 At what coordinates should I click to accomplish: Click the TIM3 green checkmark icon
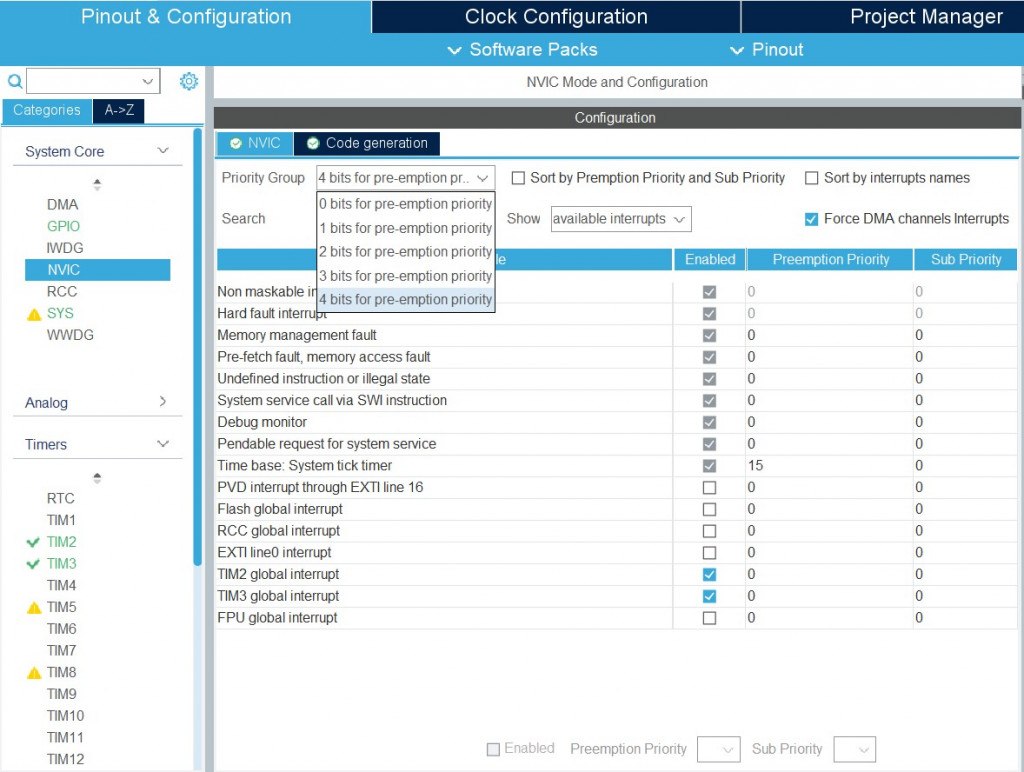33,564
